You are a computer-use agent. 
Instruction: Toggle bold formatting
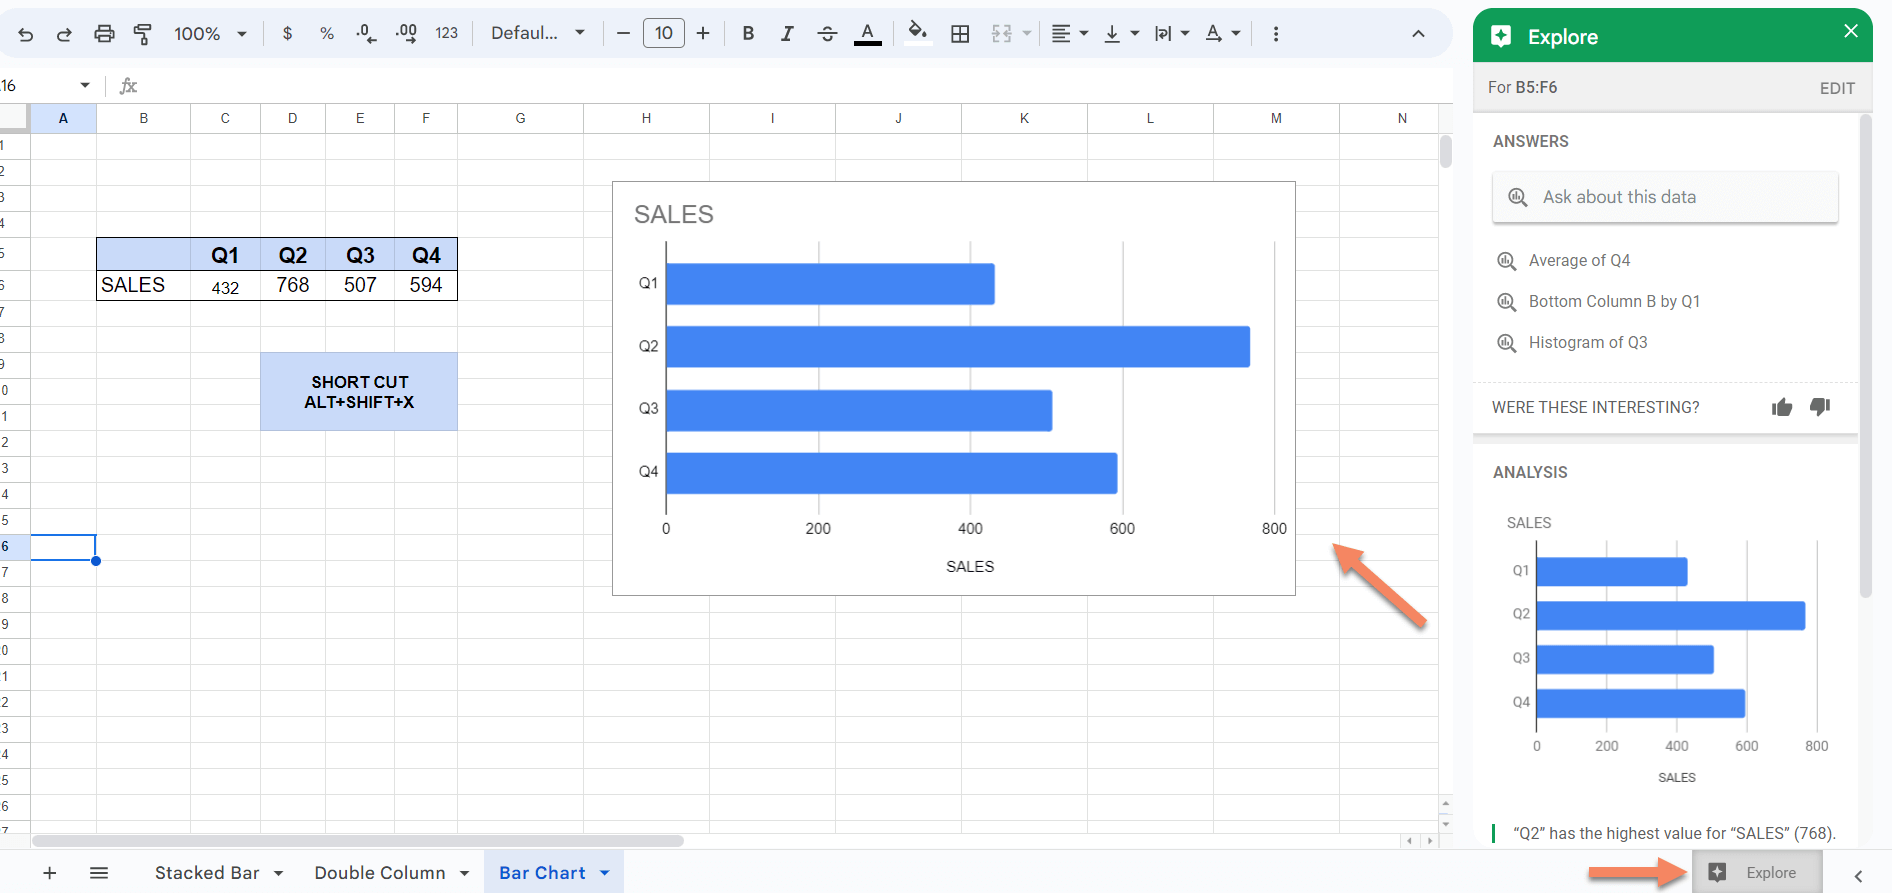(x=748, y=34)
